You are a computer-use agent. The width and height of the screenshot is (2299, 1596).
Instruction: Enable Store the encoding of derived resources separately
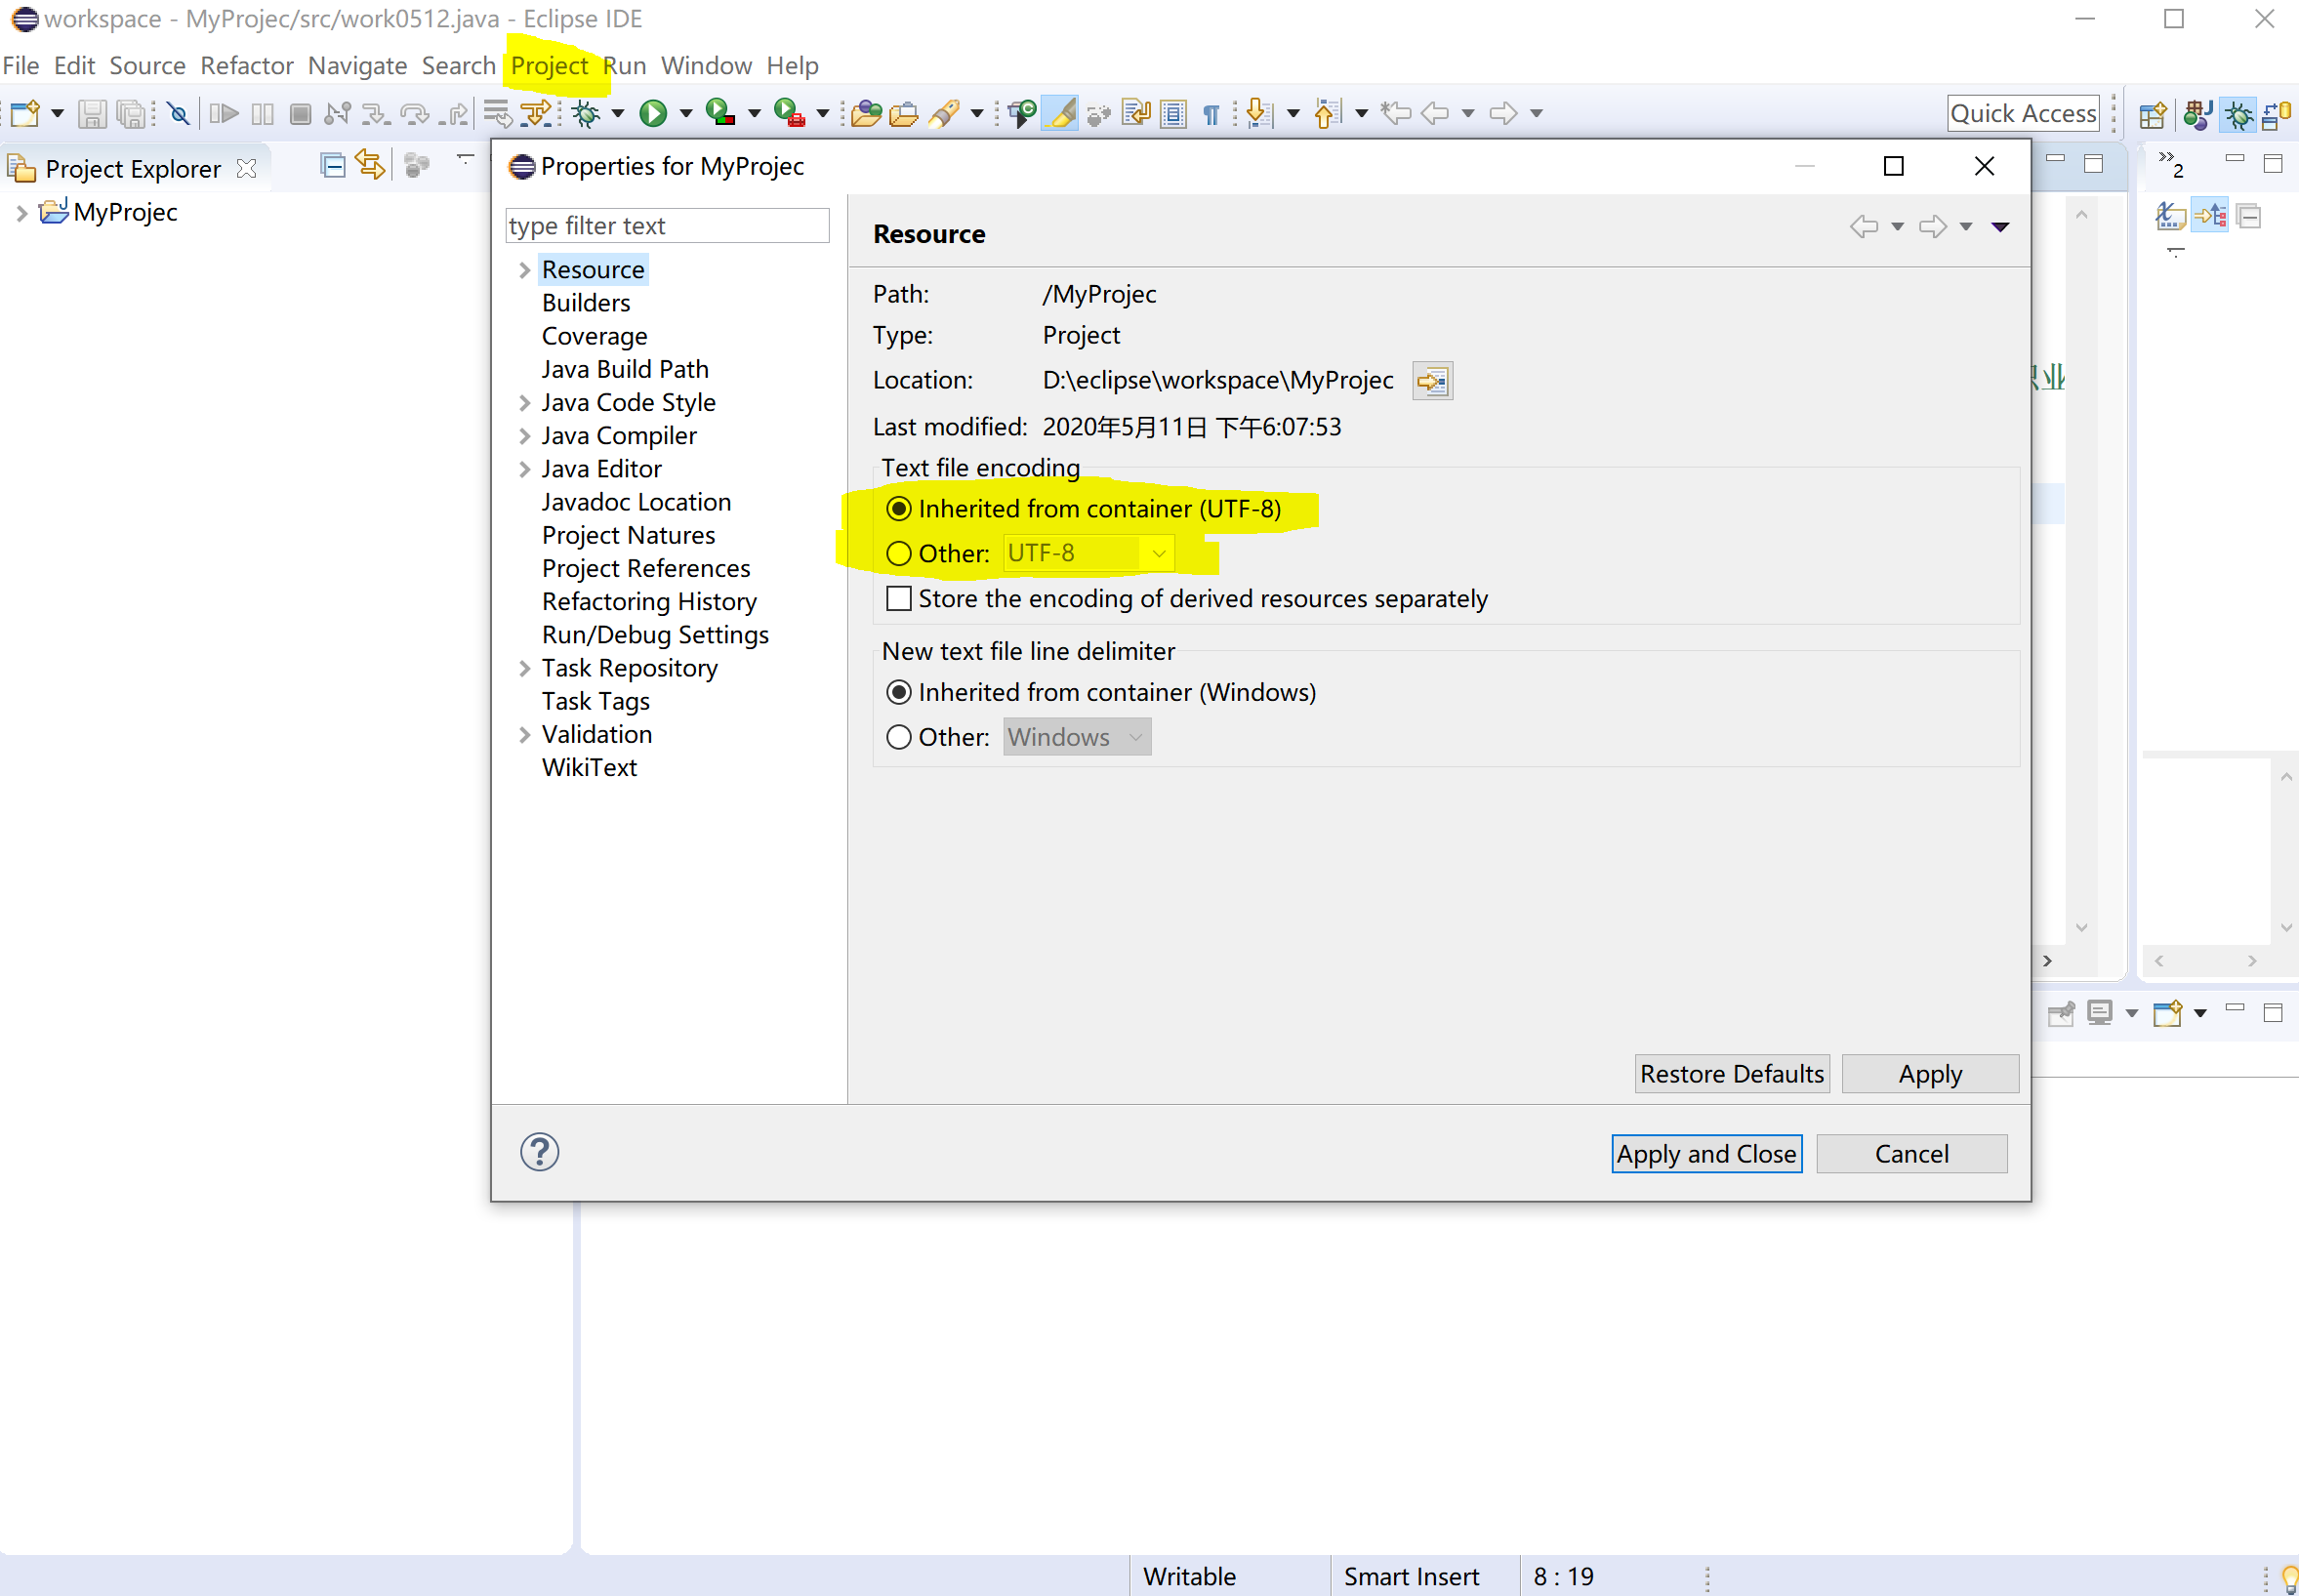(898, 598)
